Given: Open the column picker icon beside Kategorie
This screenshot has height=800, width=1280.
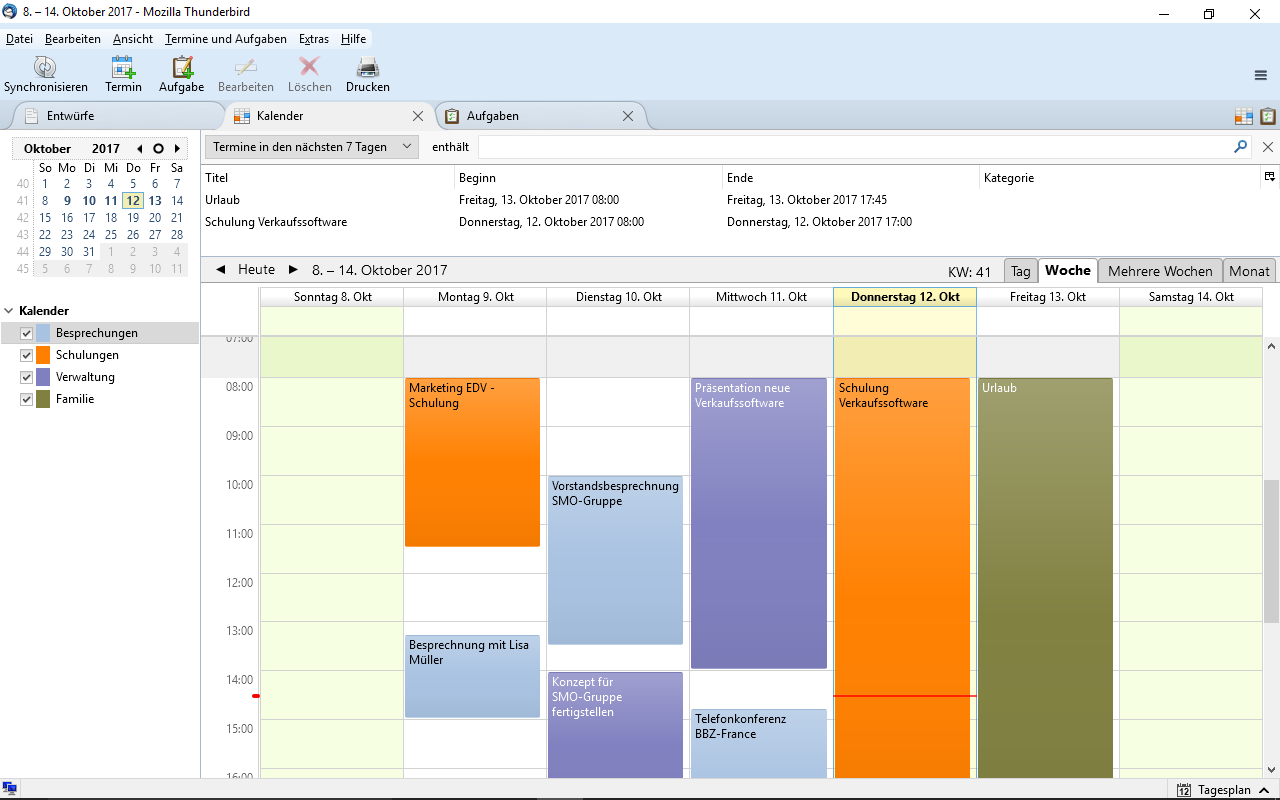Looking at the screenshot, I should (x=1270, y=177).
